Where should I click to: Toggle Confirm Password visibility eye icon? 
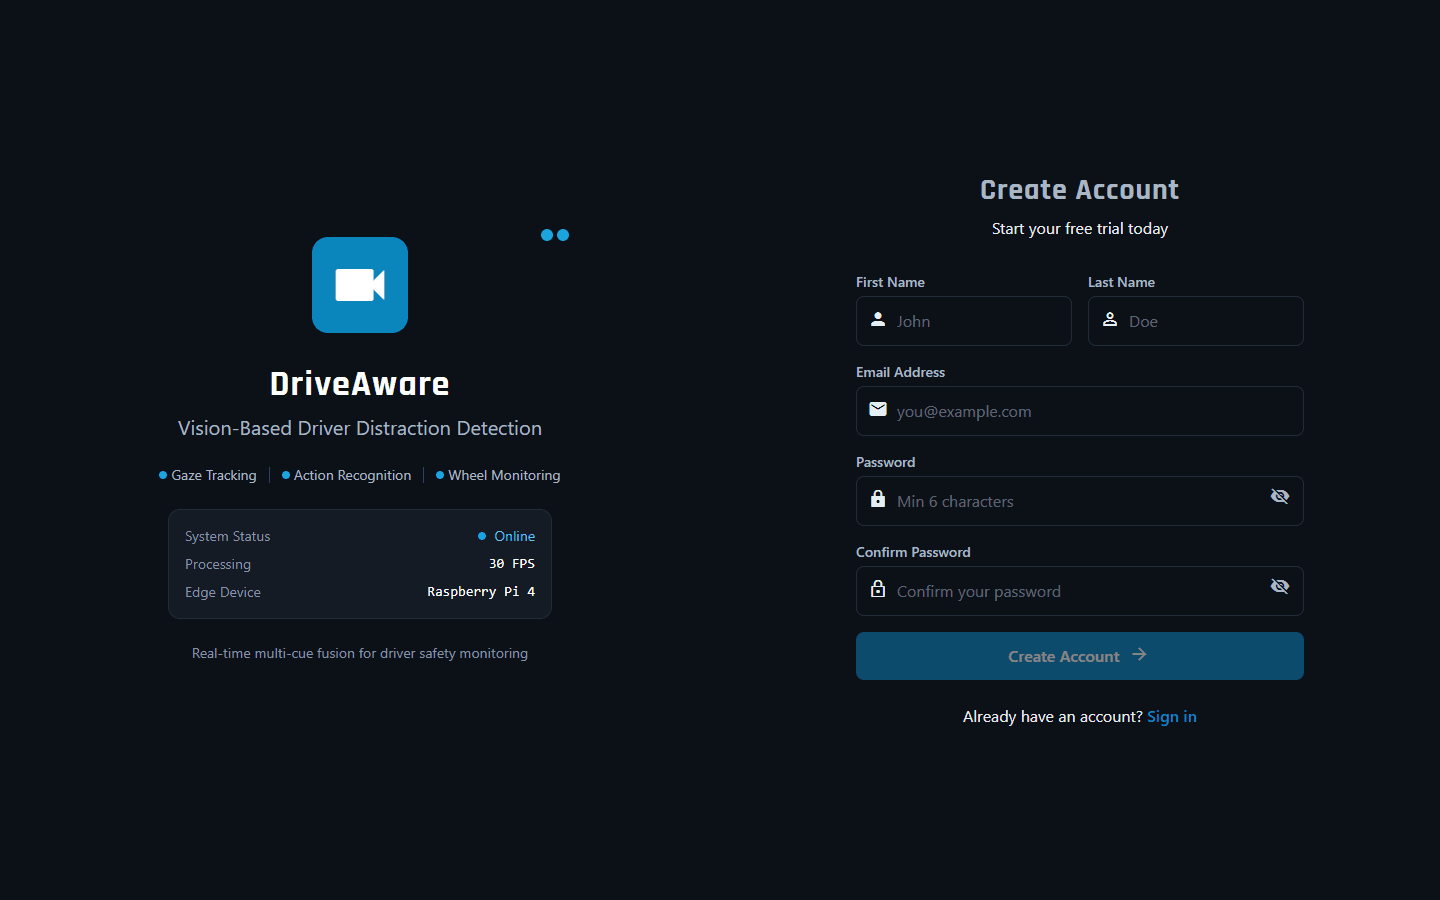[x=1279, y=586]
